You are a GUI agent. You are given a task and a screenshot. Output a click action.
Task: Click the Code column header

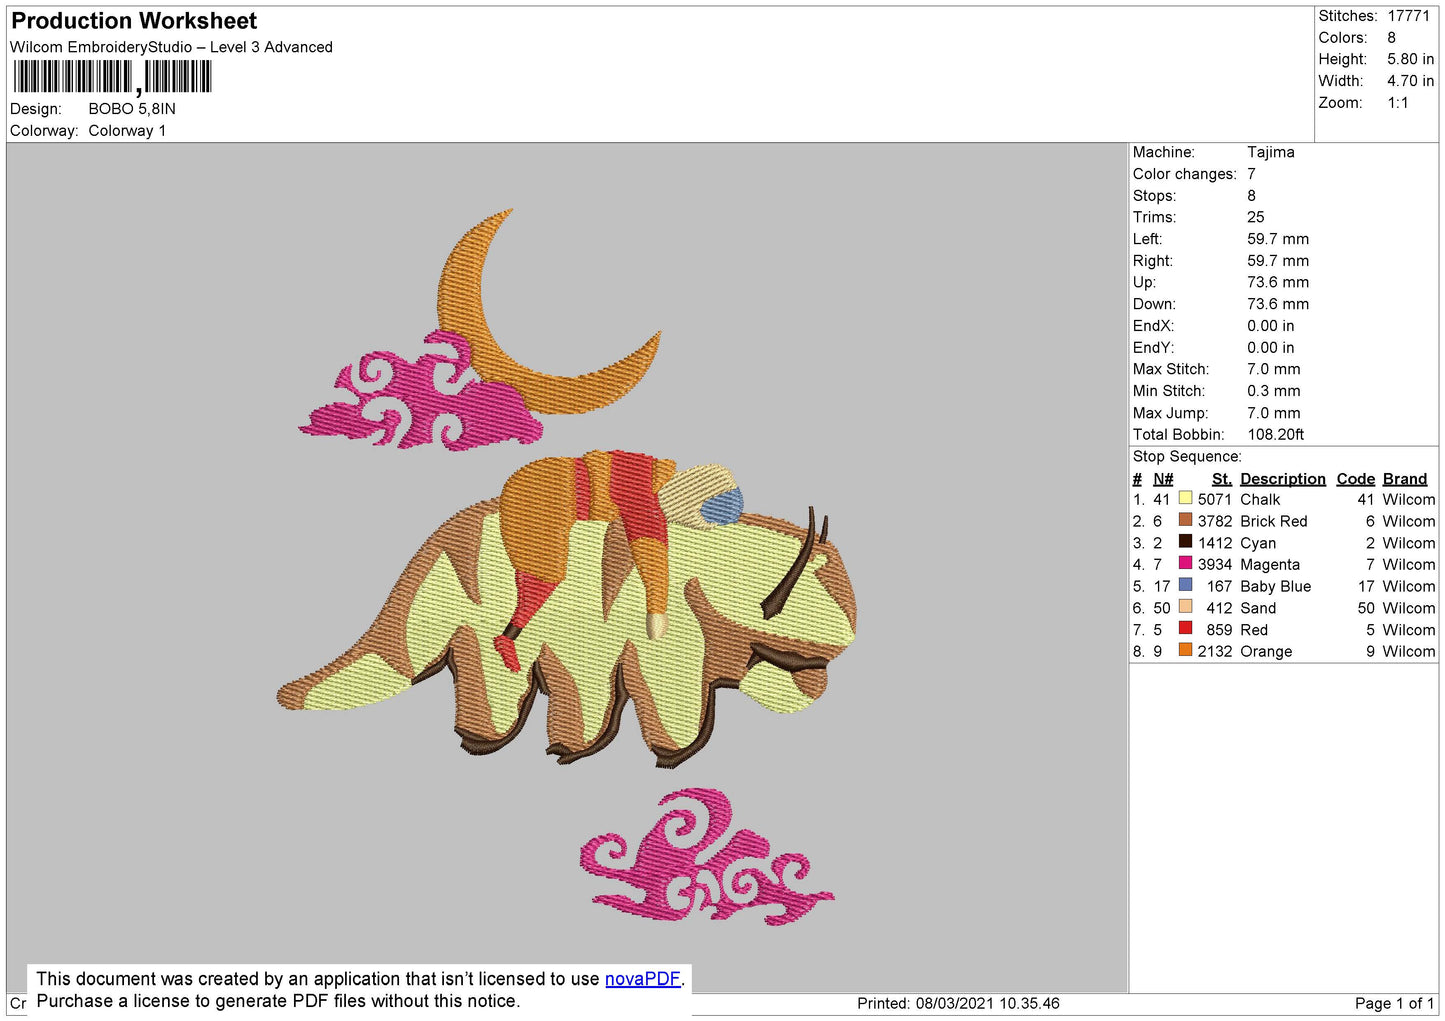pos(1355,479)
